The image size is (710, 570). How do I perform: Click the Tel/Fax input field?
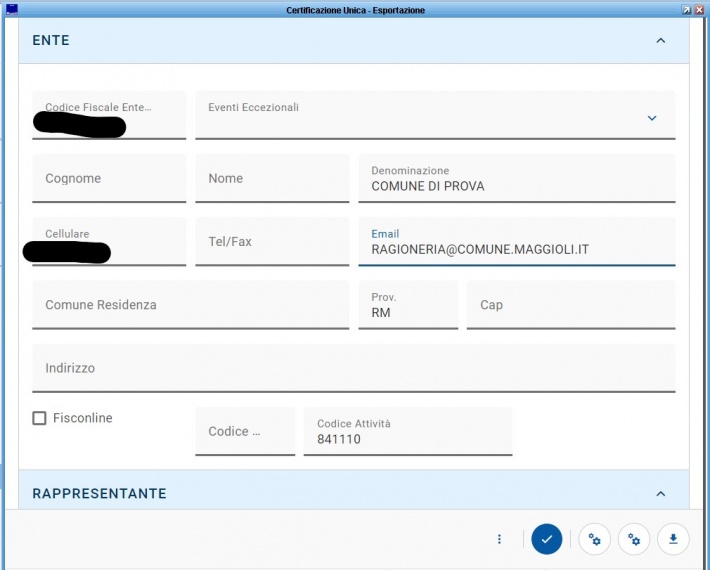pyautogui.click(x=272, y=242)
